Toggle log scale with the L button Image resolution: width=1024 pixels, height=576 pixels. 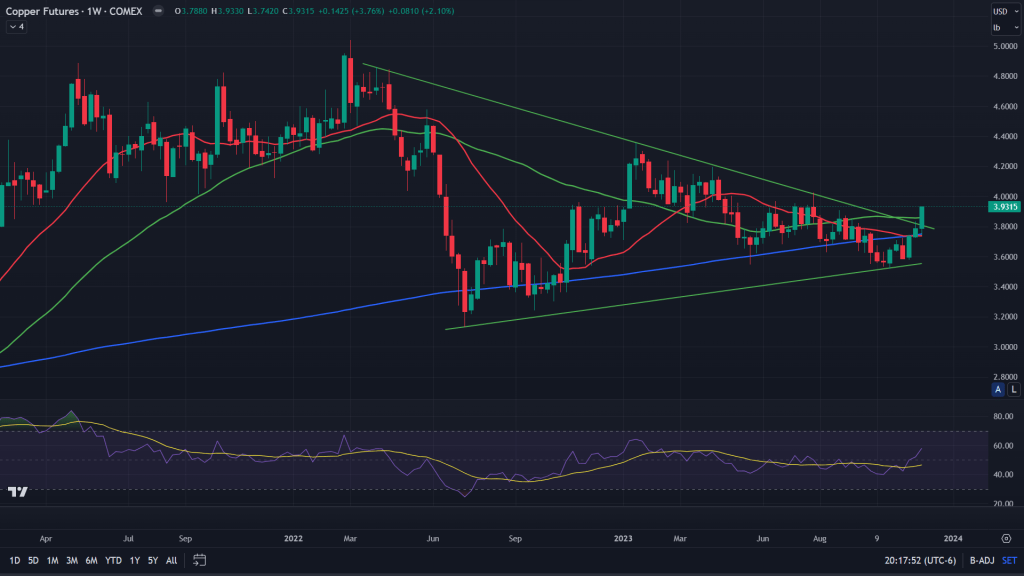(1013, 389)
